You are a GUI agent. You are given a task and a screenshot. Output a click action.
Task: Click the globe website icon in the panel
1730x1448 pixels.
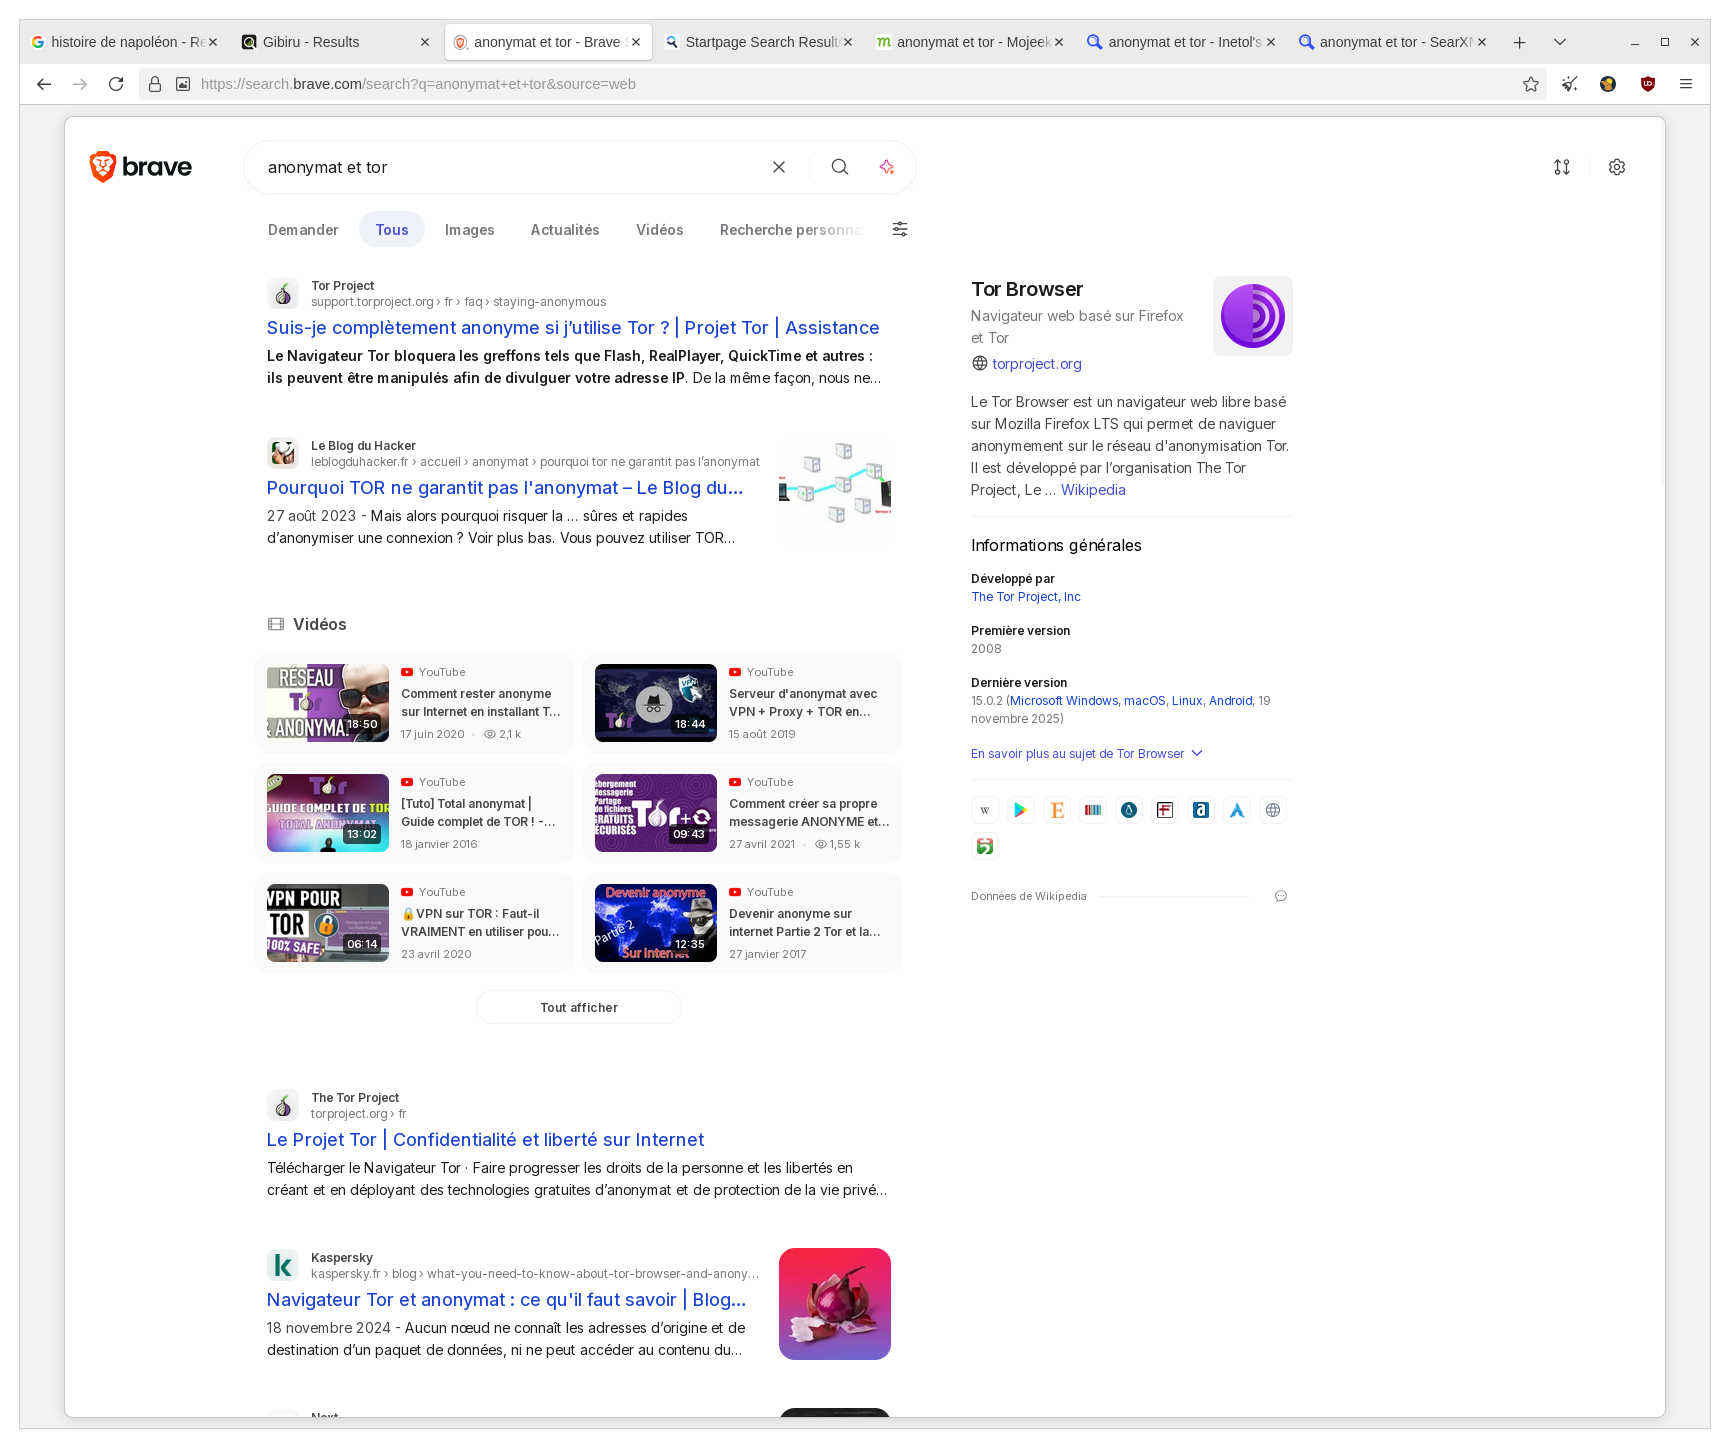point(1272,810)
